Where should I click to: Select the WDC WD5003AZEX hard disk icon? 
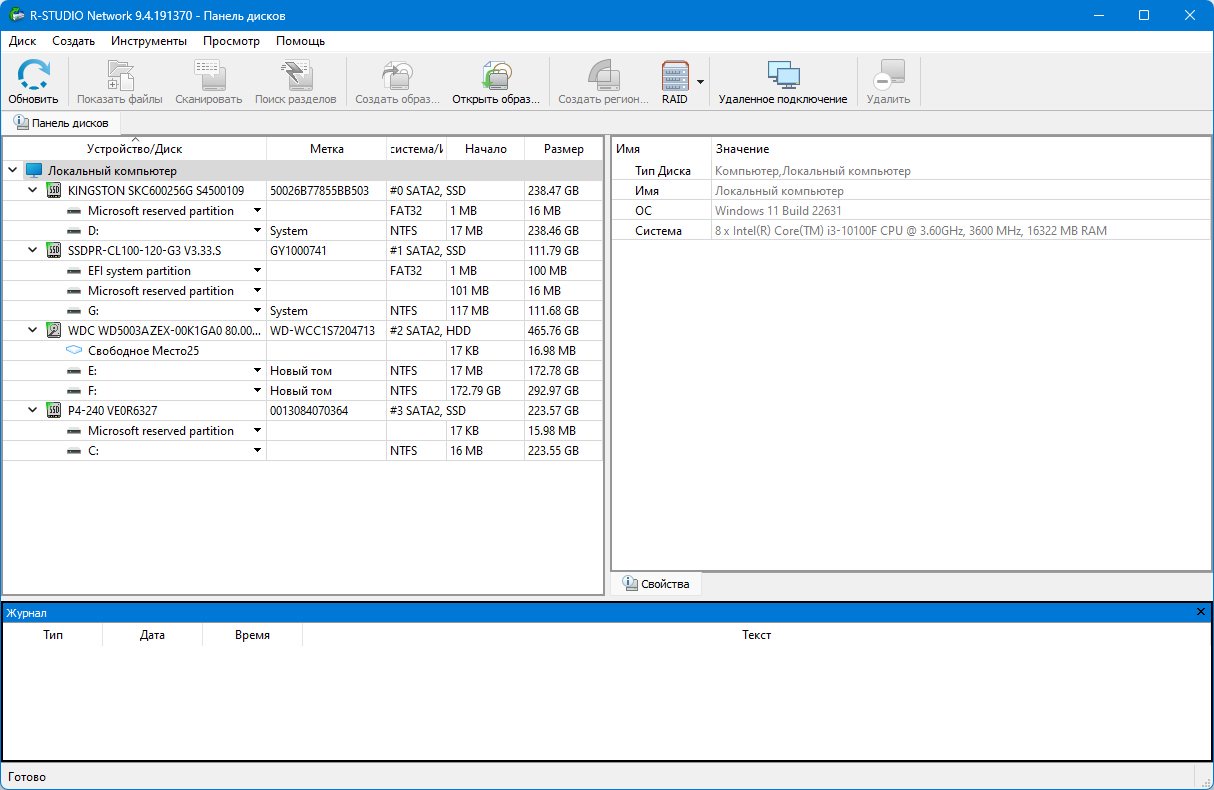pyautogui.click(x=54, y=330)
